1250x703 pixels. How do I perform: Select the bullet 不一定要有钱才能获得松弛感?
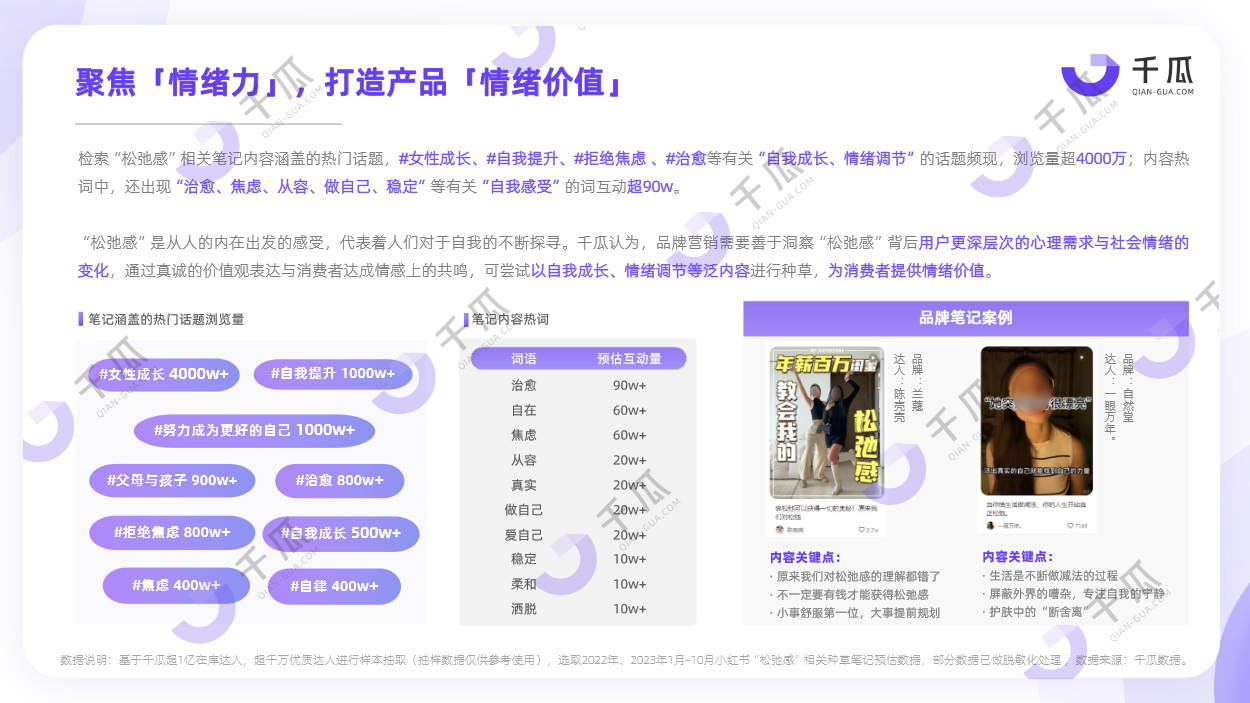849,594
